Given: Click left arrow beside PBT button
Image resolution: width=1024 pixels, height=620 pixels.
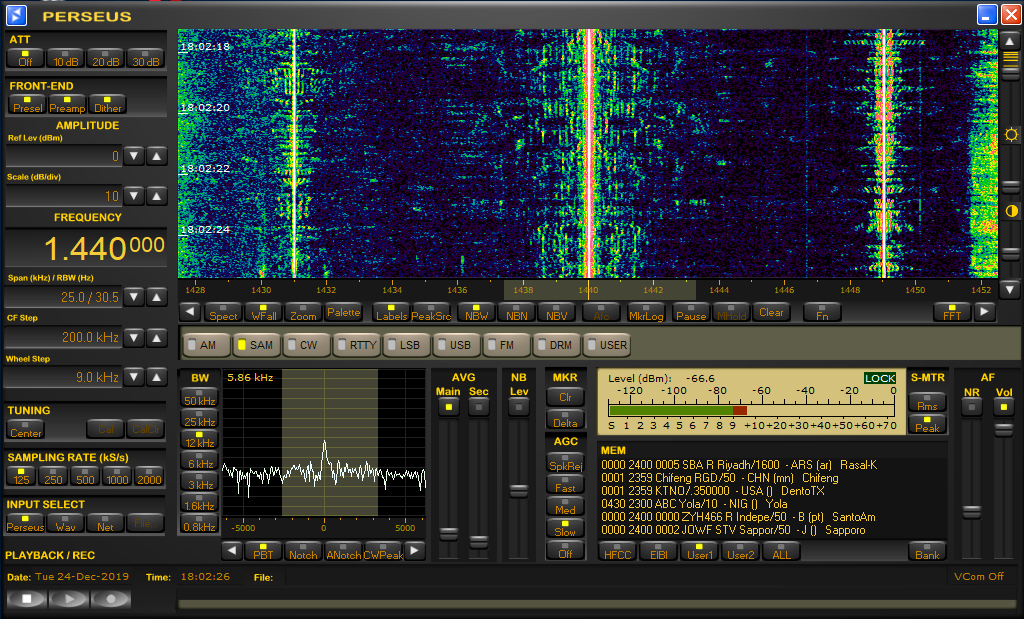Looking at the screenshot, I should (x=231, y=550).
